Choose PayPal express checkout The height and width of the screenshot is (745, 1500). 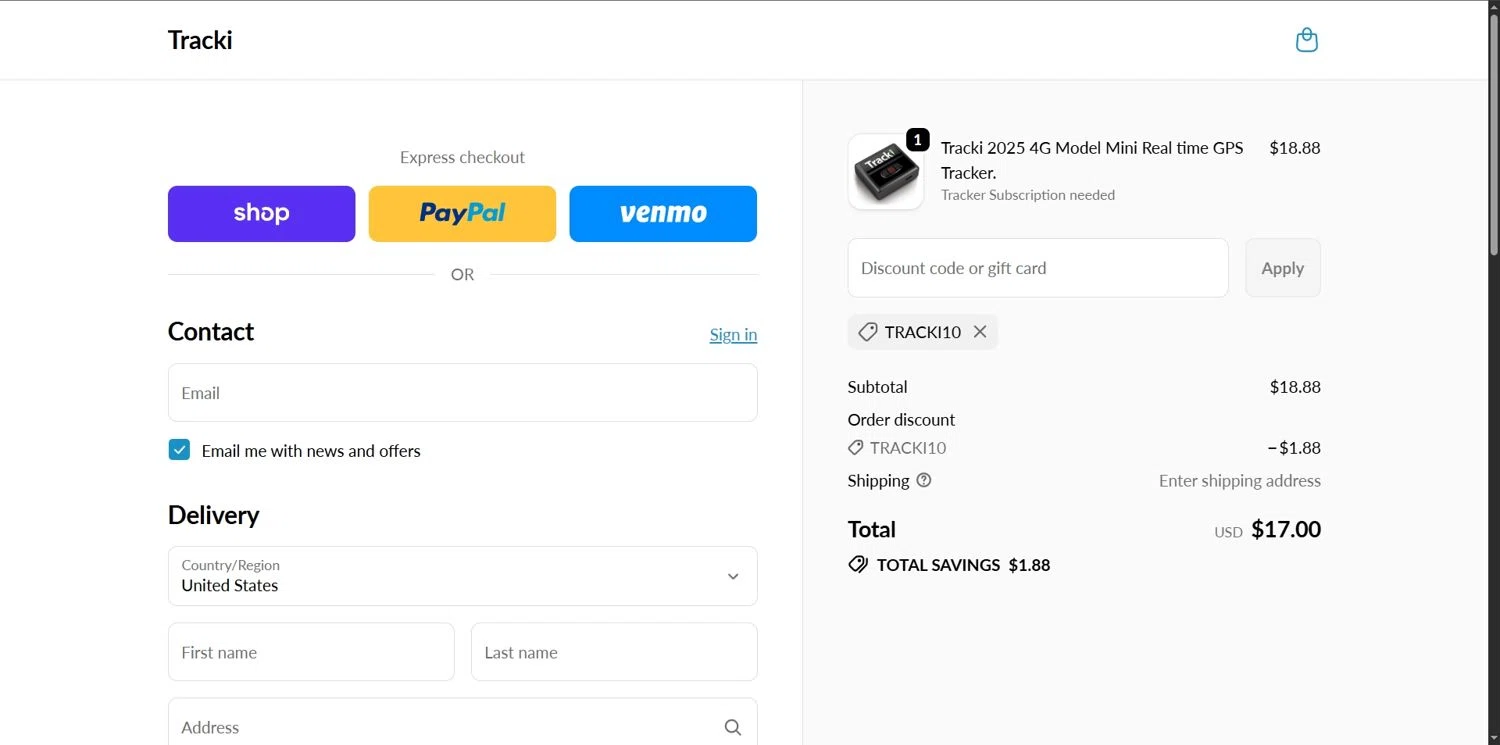point(462,214)
